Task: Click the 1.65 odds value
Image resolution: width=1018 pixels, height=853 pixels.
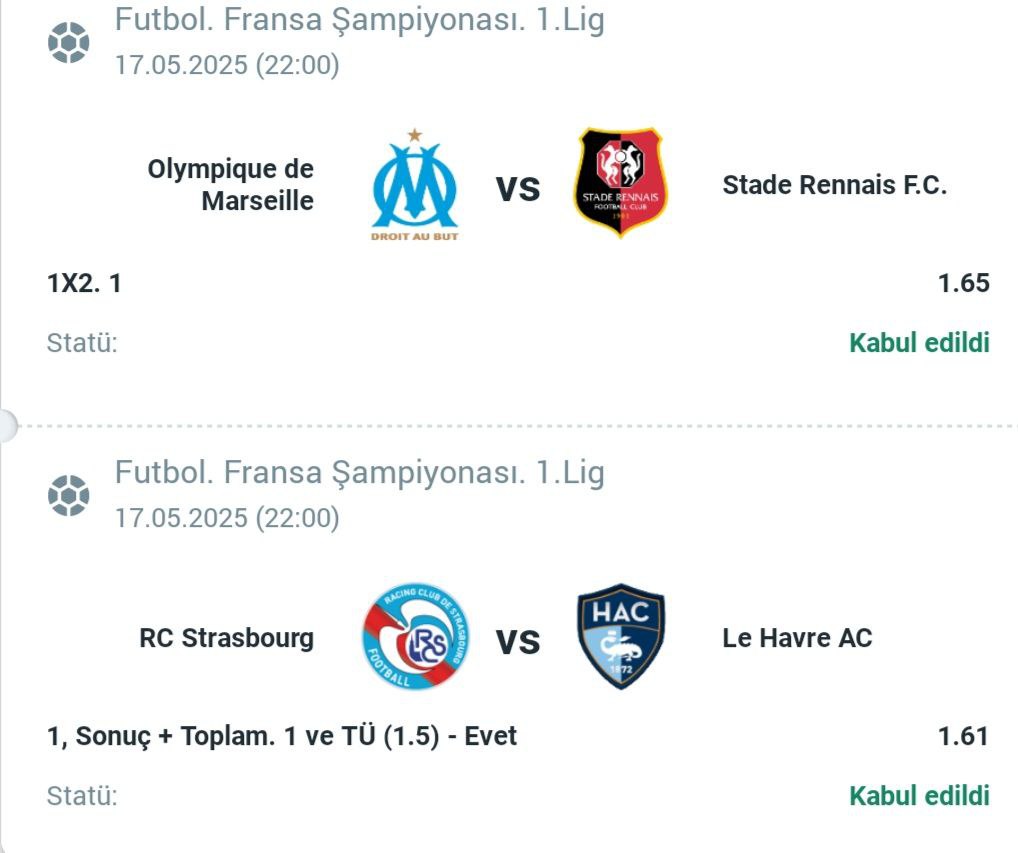Action: [x=963, y=283]
